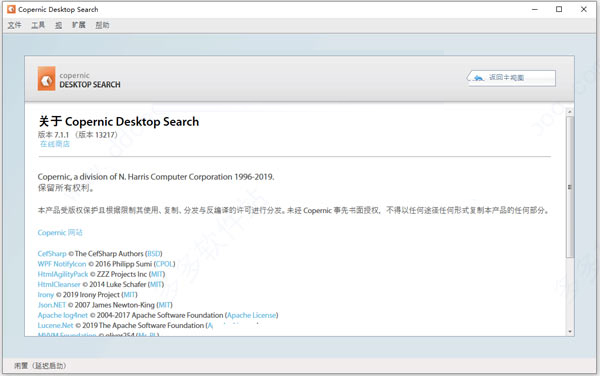Open the 帮助 menu

tap(102, 25)
